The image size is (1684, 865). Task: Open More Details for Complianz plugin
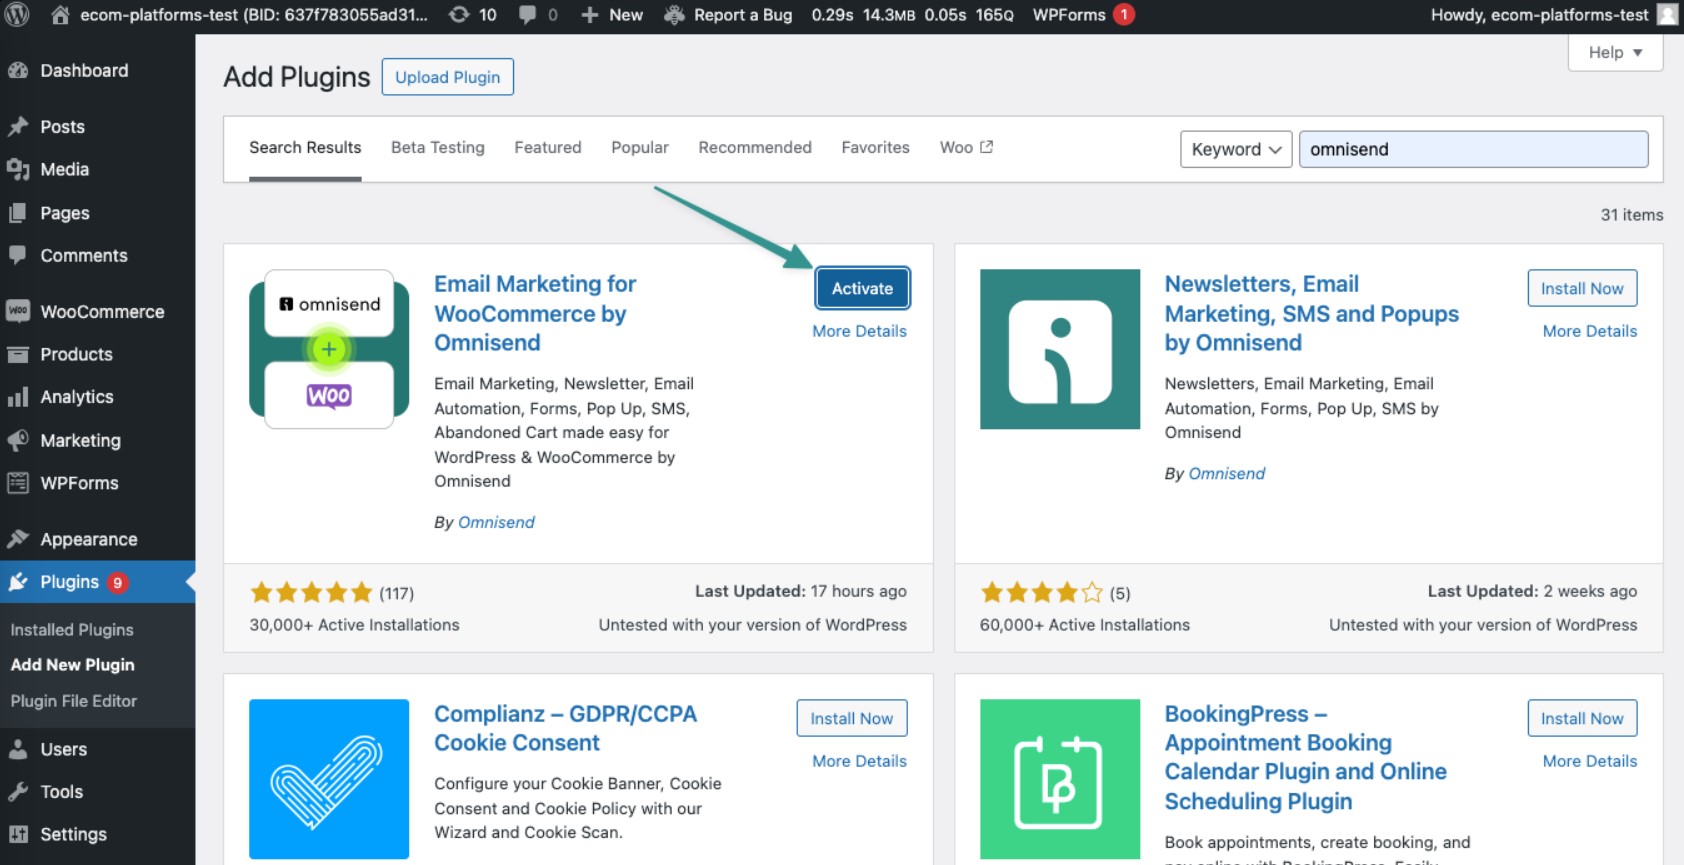tap(860, 761)
